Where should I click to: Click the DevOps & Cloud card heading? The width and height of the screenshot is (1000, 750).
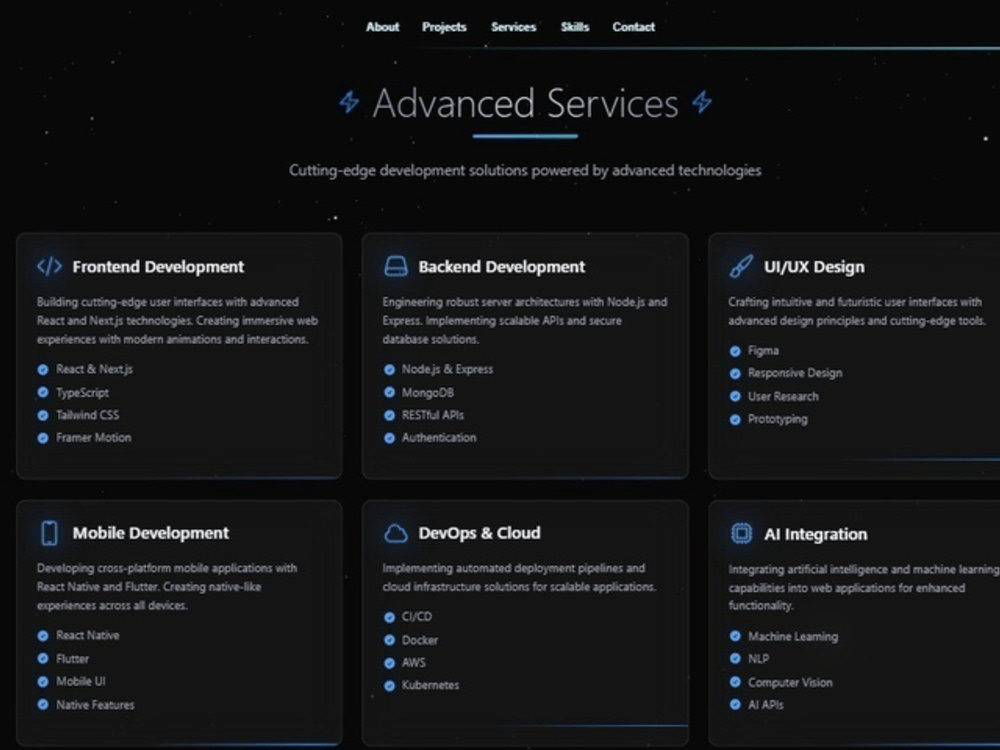(479, 533)
